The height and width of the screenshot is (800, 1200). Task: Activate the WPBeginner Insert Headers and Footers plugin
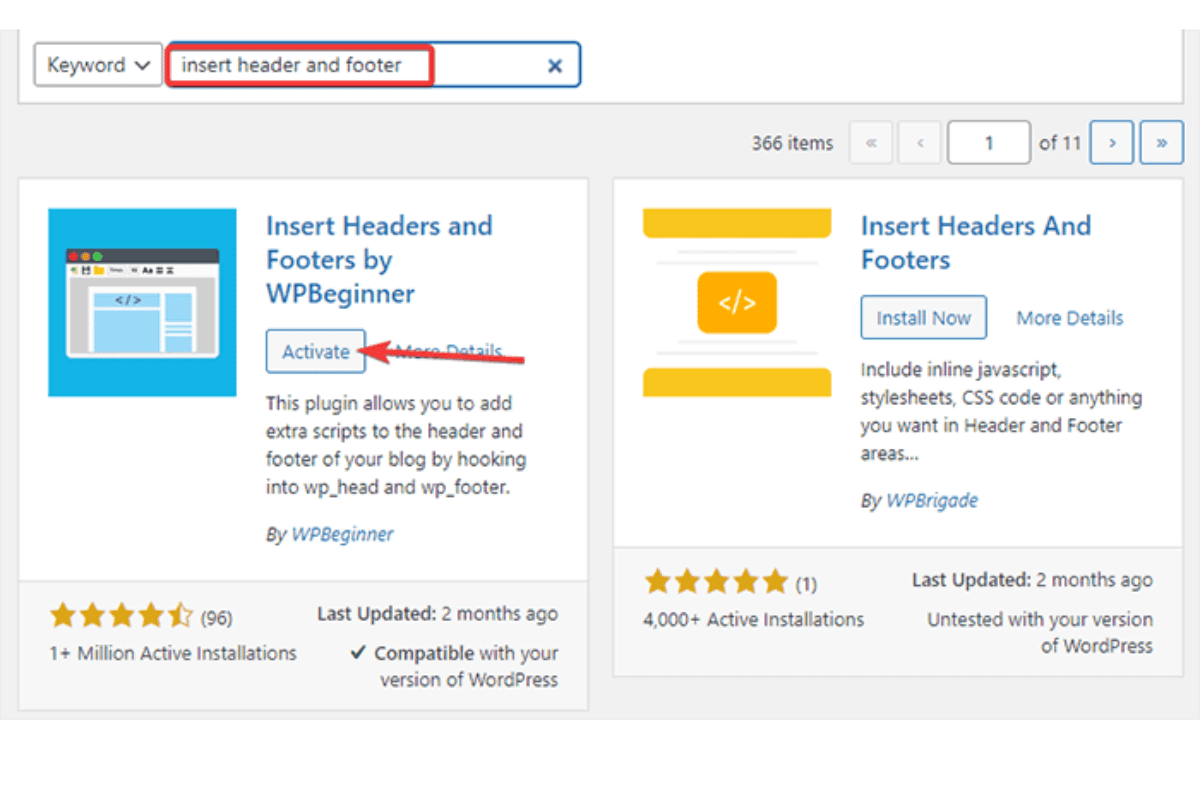pos(316,351)
